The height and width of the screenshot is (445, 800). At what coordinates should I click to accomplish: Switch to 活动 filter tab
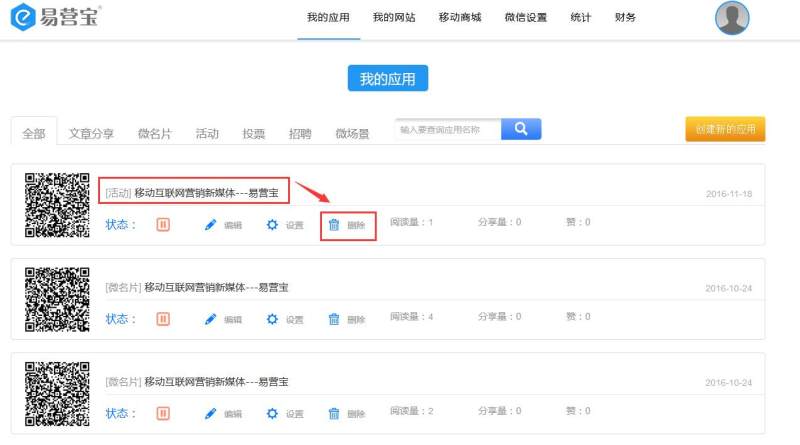click(207, 134)
